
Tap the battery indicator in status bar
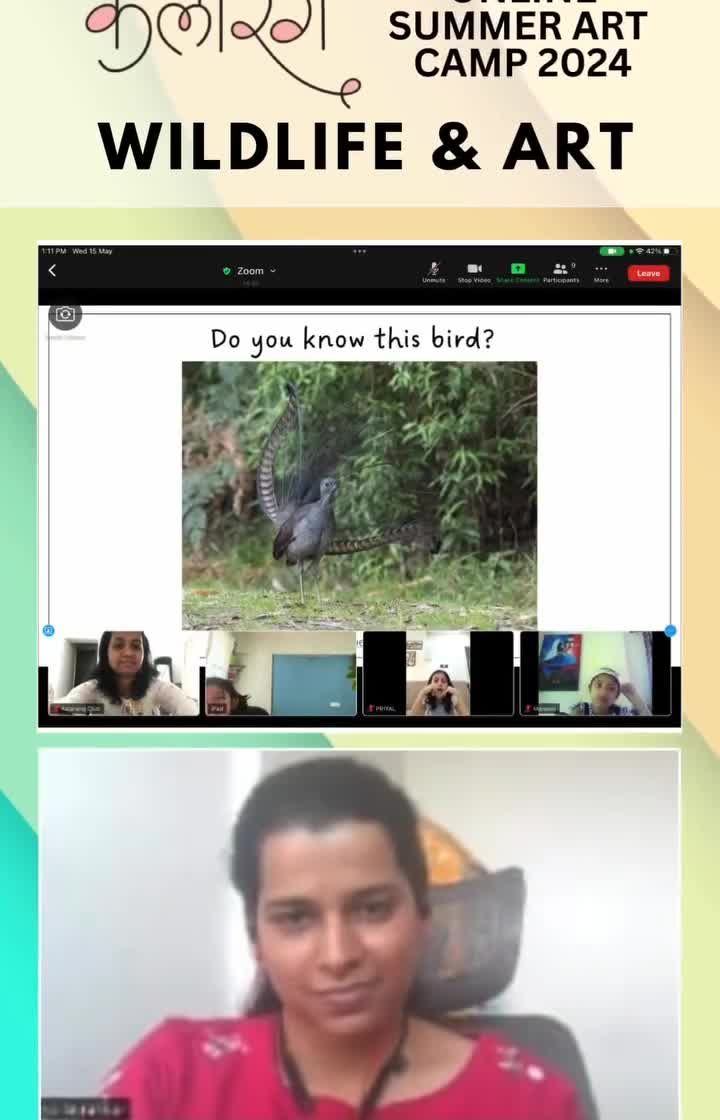pos(611,251)
